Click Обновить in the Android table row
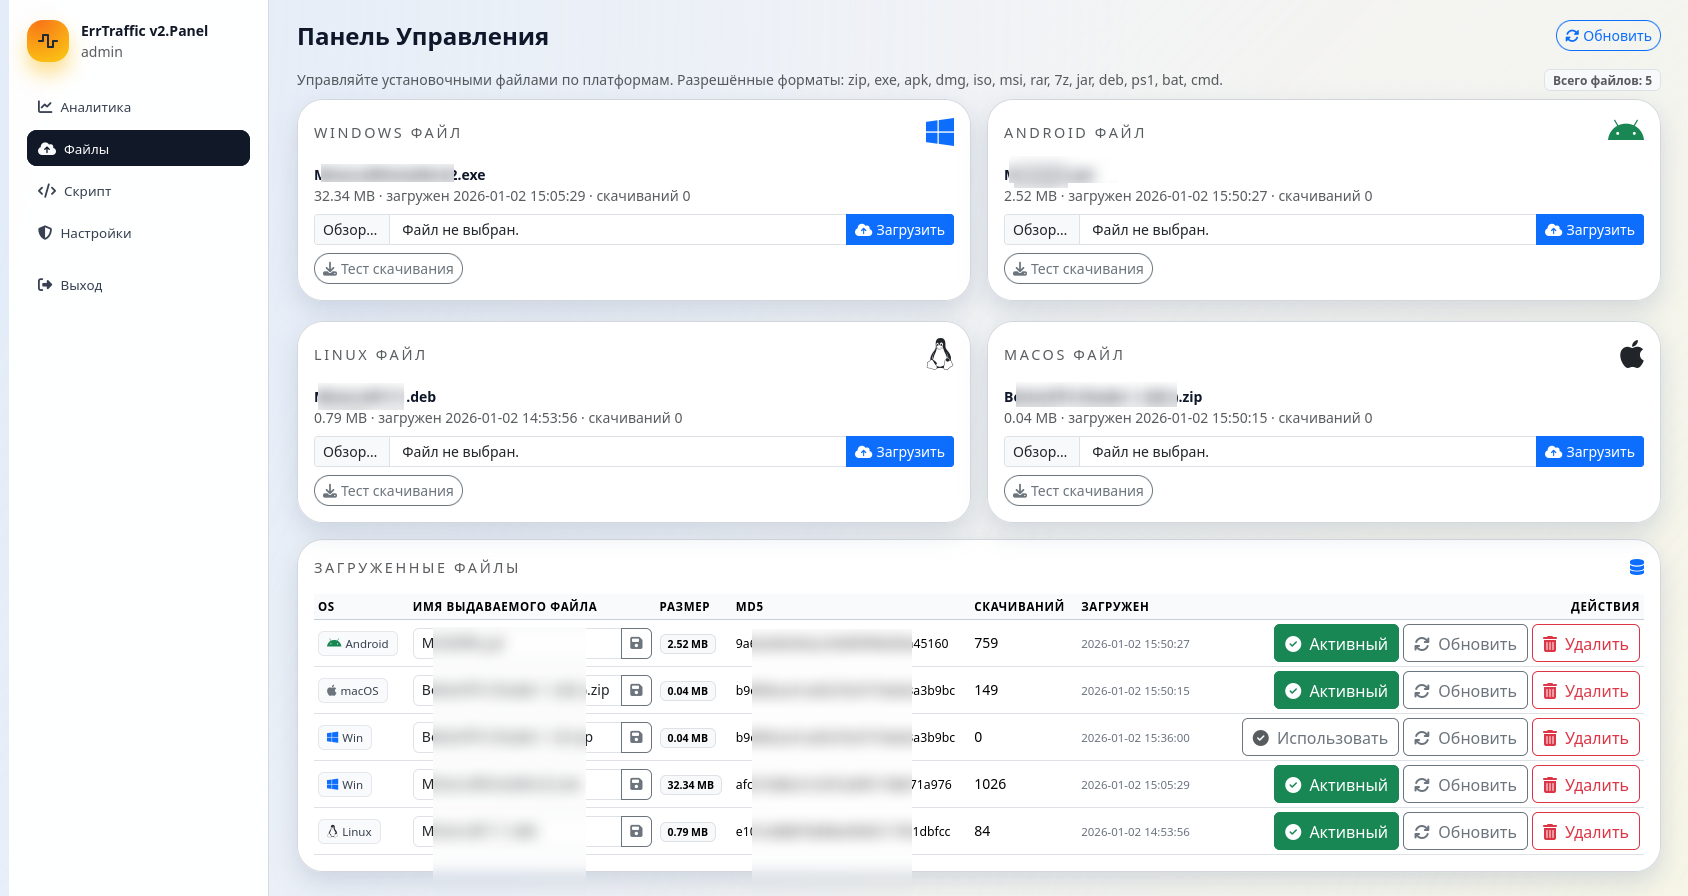Screen dimensions: 1688x896 (x=1465, y=644)
